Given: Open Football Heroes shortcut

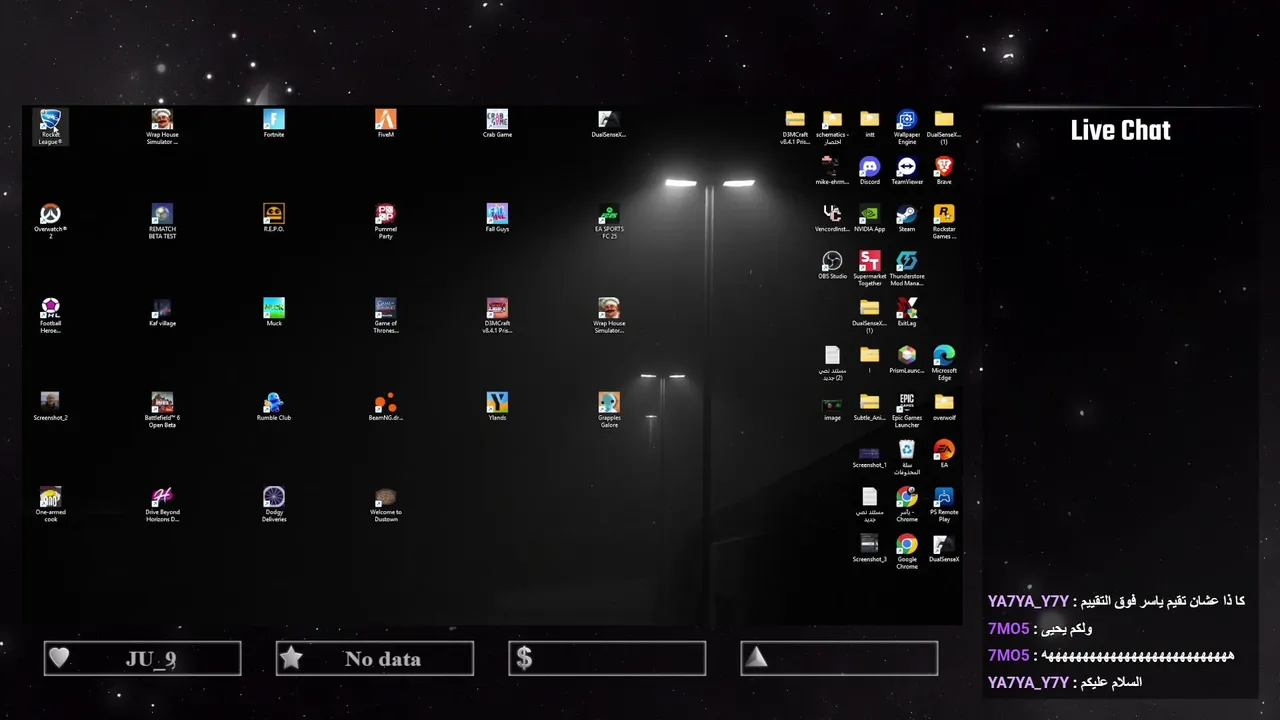Looking at the screenshot, I should (x=50, y=316).
